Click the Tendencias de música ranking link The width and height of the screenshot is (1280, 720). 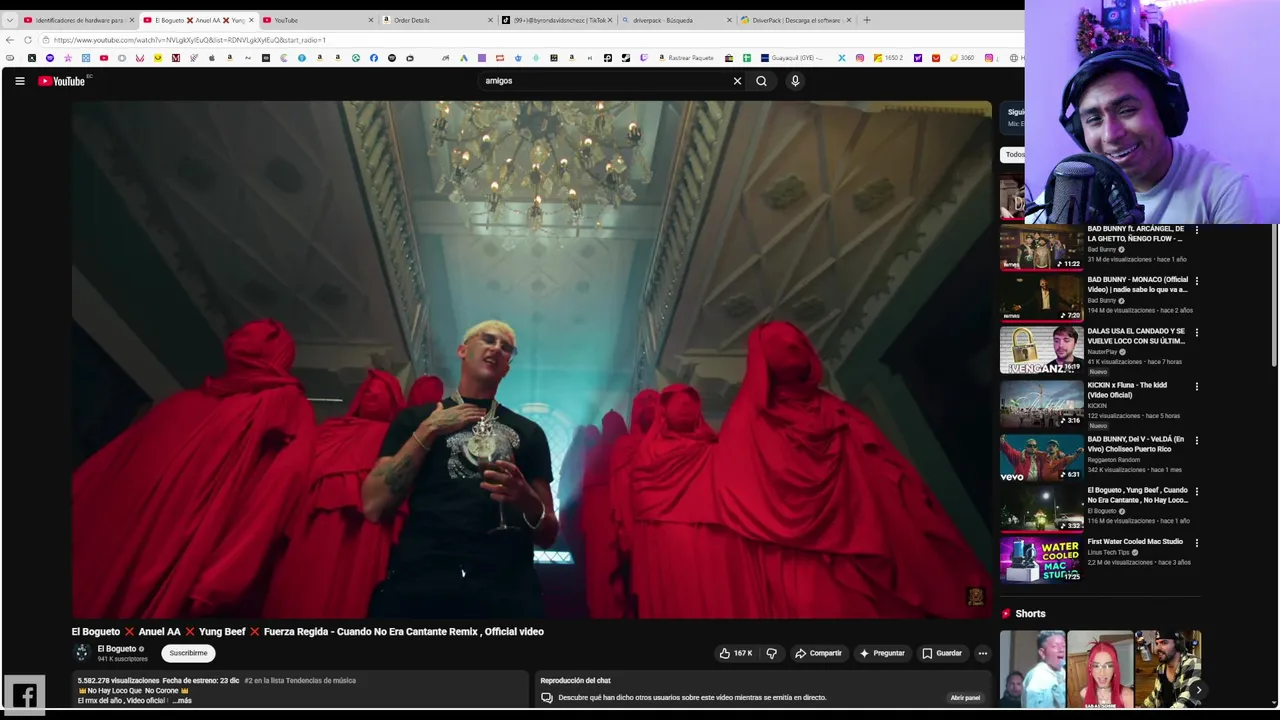pos(300,681)
